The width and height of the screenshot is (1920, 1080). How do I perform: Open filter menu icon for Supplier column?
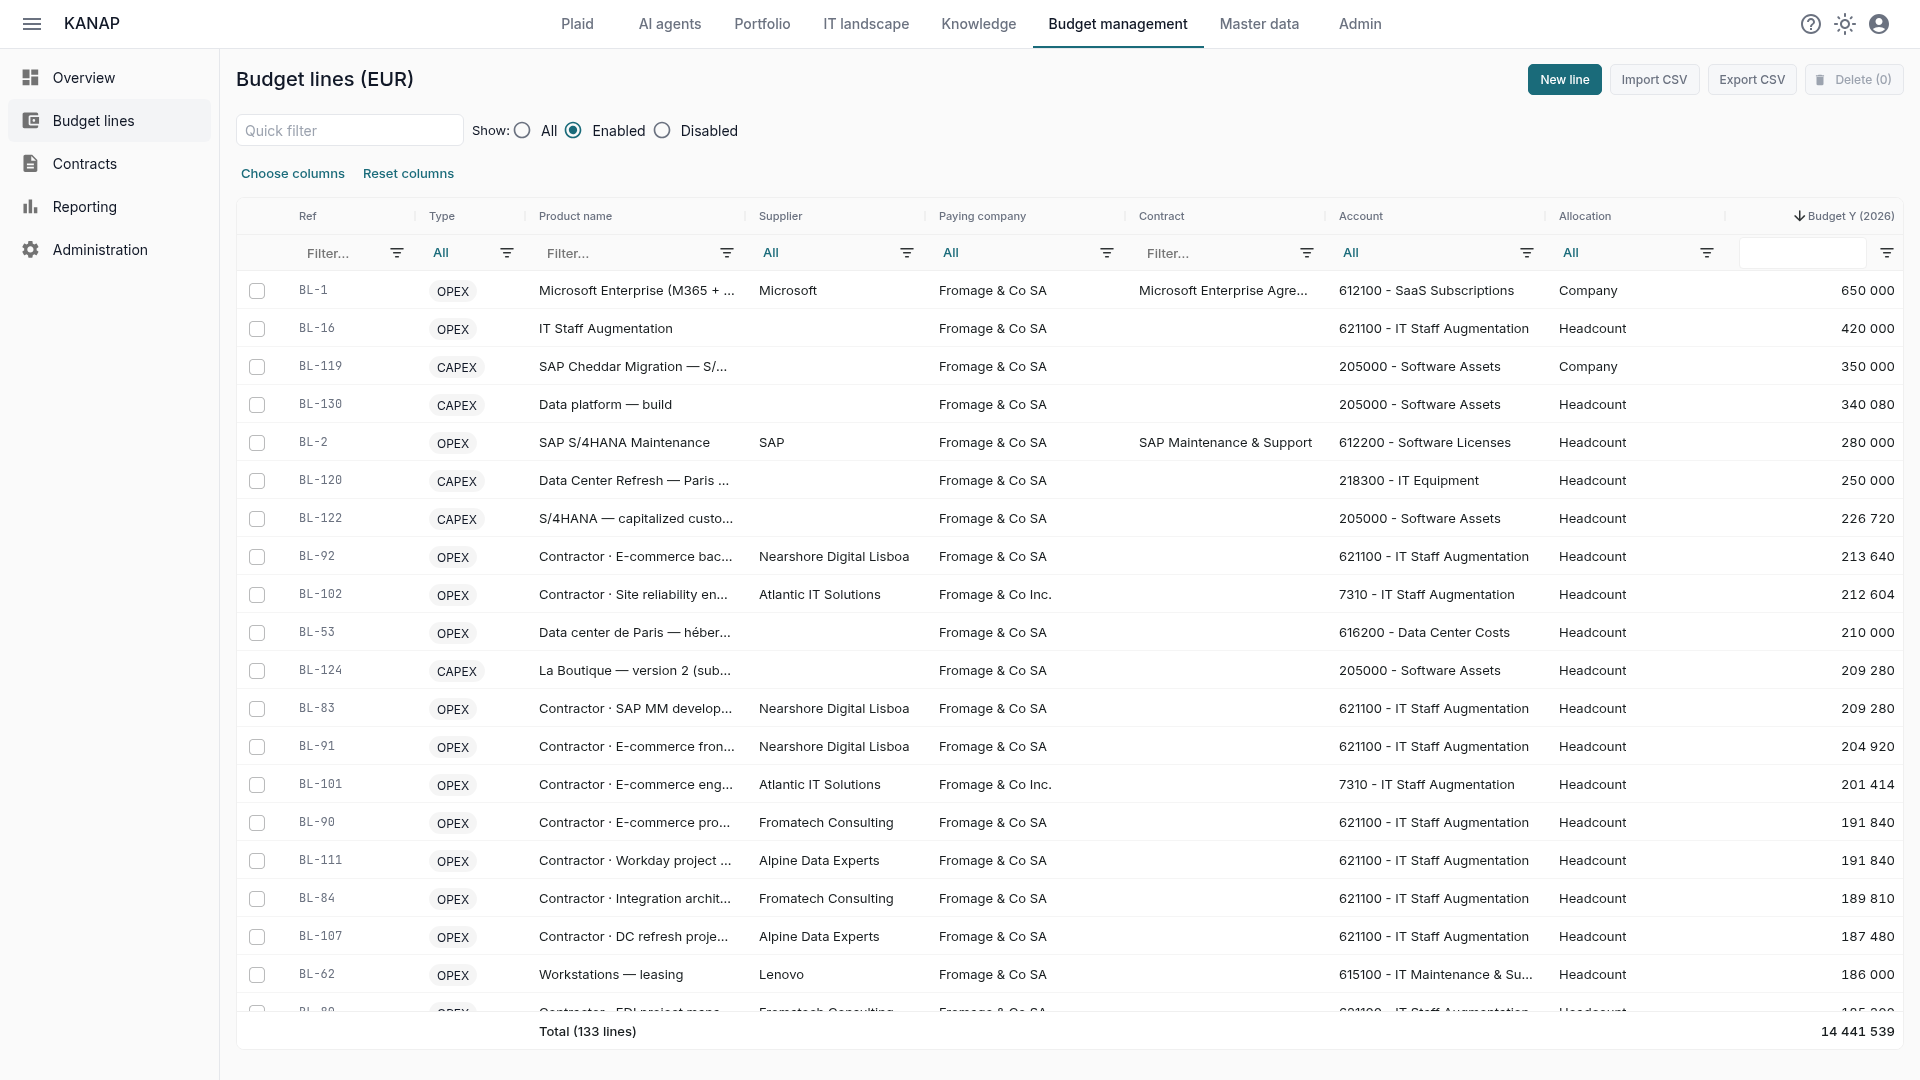(907, 253)
